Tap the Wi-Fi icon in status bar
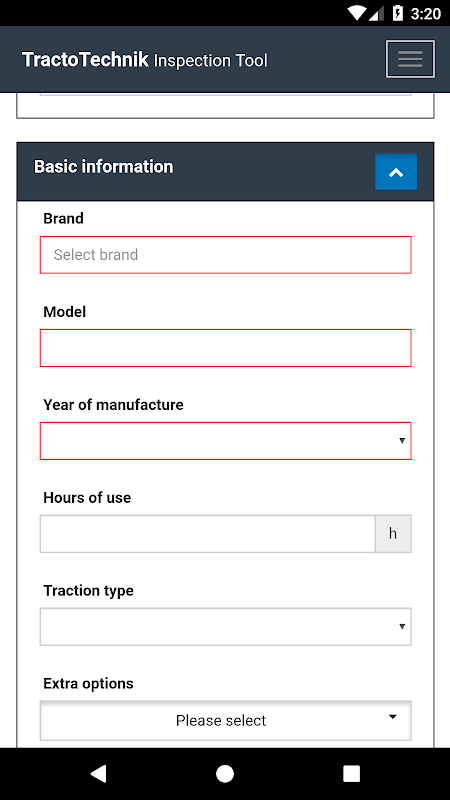This screenshot has height=800, width=450. (x=357, y=13)
